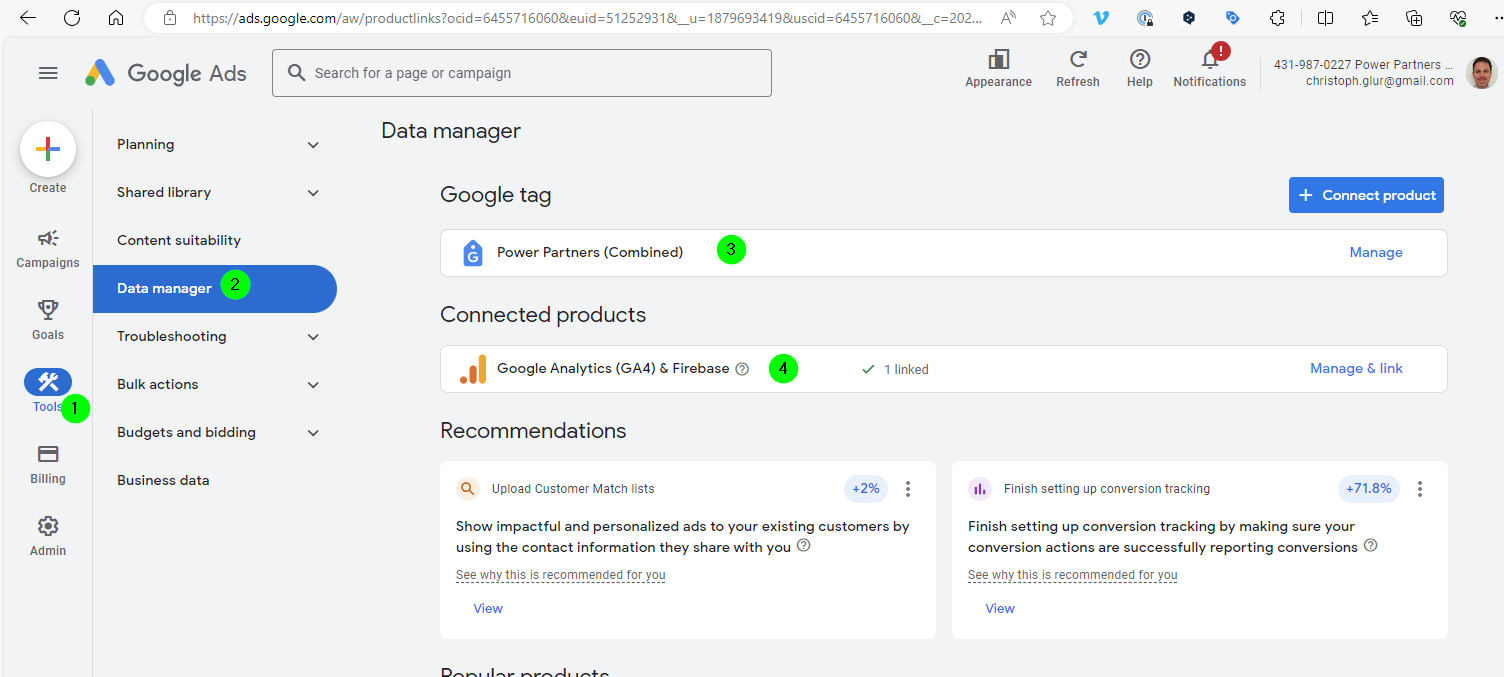
Task: Click the browser address bar URL
Action: click(x=587, y=18)
